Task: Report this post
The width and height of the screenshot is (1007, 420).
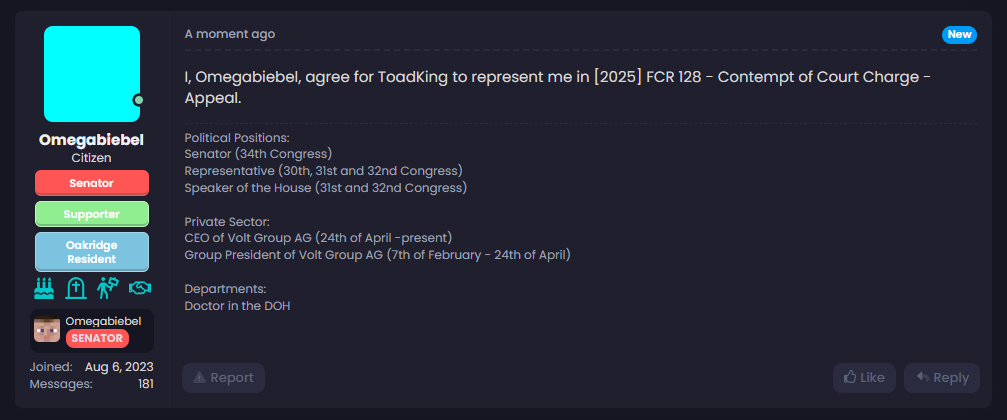Action: [223, 378]
